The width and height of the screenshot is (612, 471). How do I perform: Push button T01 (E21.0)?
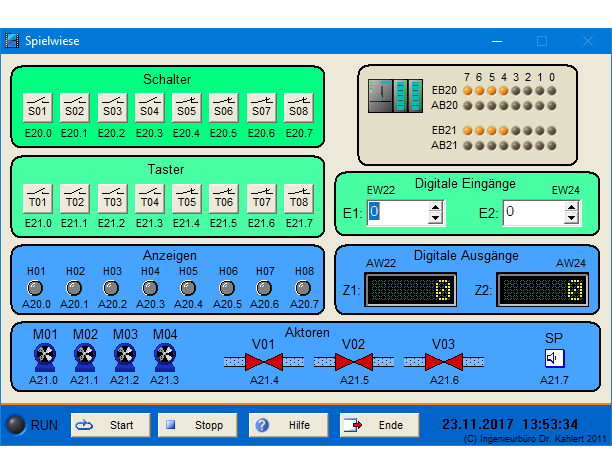[x=37, y=199]
